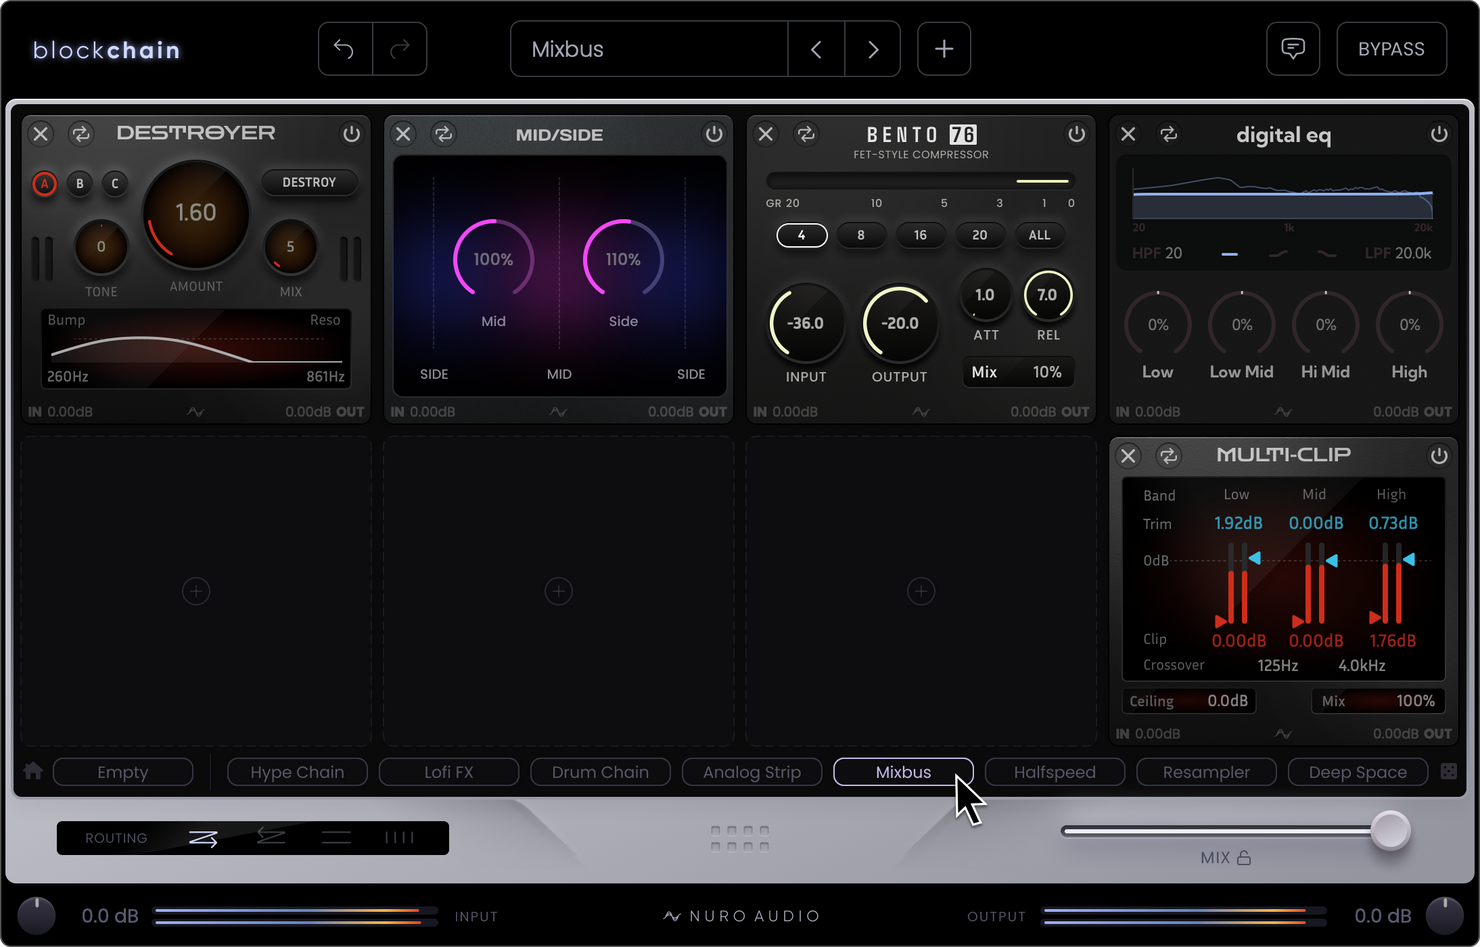This screenshot has height=947, width=1480.
Task: Remove the Destroyer module with X
Action: (x=41, y=133)
